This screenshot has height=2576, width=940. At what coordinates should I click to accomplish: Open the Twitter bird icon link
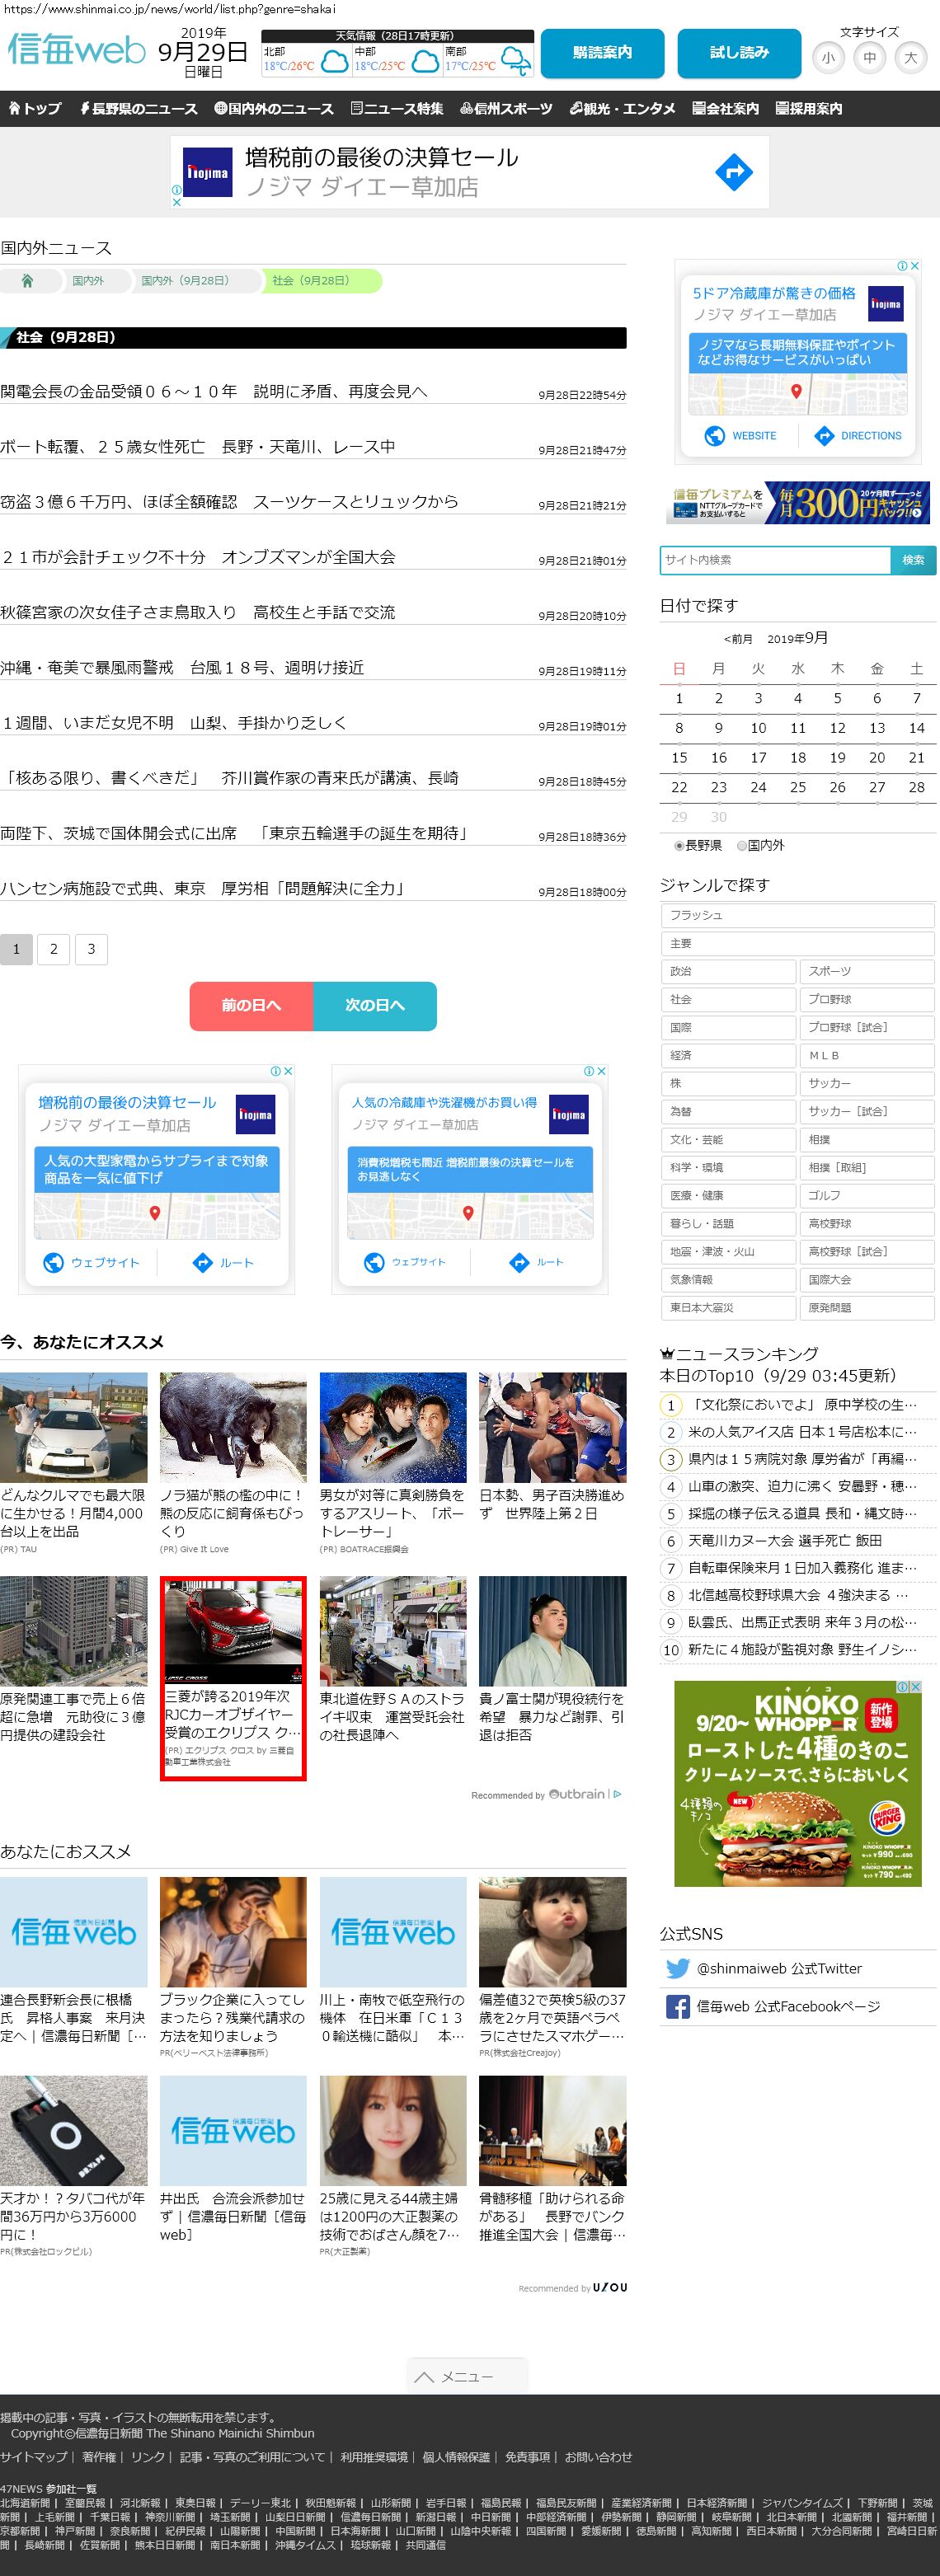677,1968
